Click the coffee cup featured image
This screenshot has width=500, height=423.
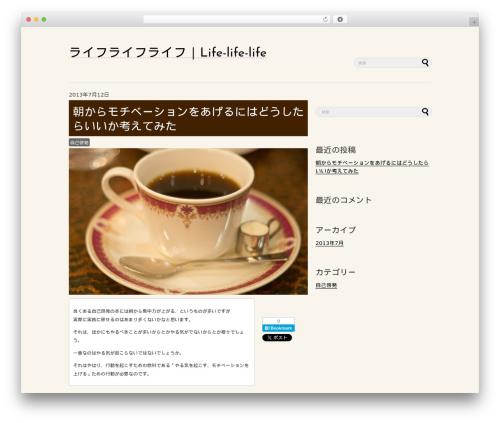[x=188, y=221]
